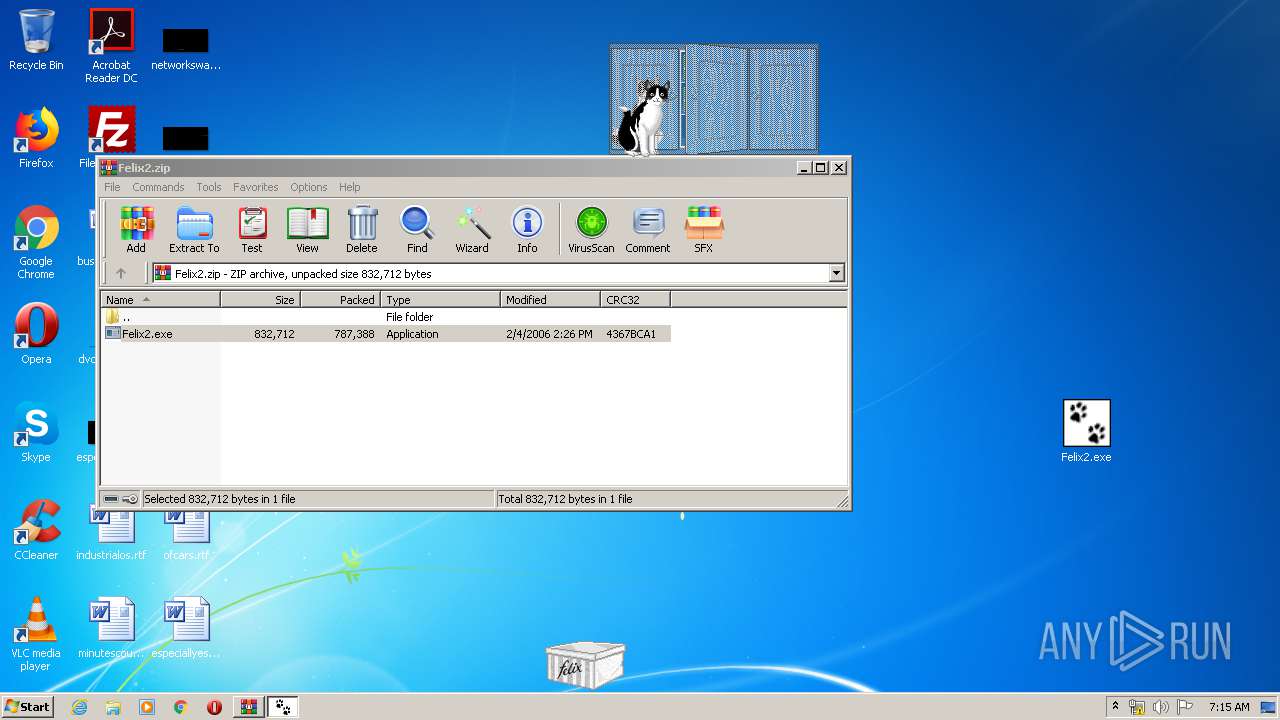Open Windows Explorer folder taskbar icon
Image resolution: width=1280 pixels, height=720 pixels.
tap(113, 707)
